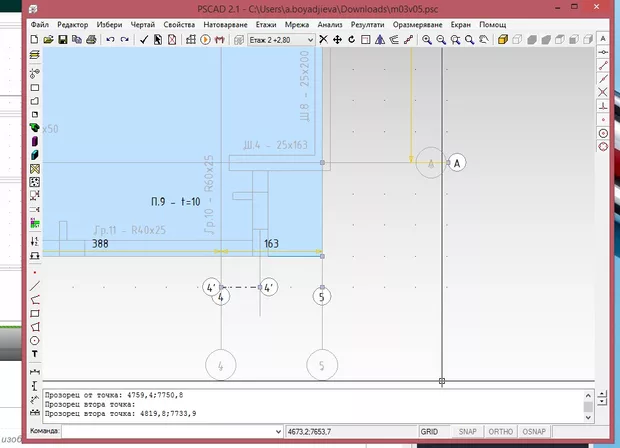Click the Pan (four-arrow move) icon
Viewport: 620px width, 448px height.
click(338, 40)
